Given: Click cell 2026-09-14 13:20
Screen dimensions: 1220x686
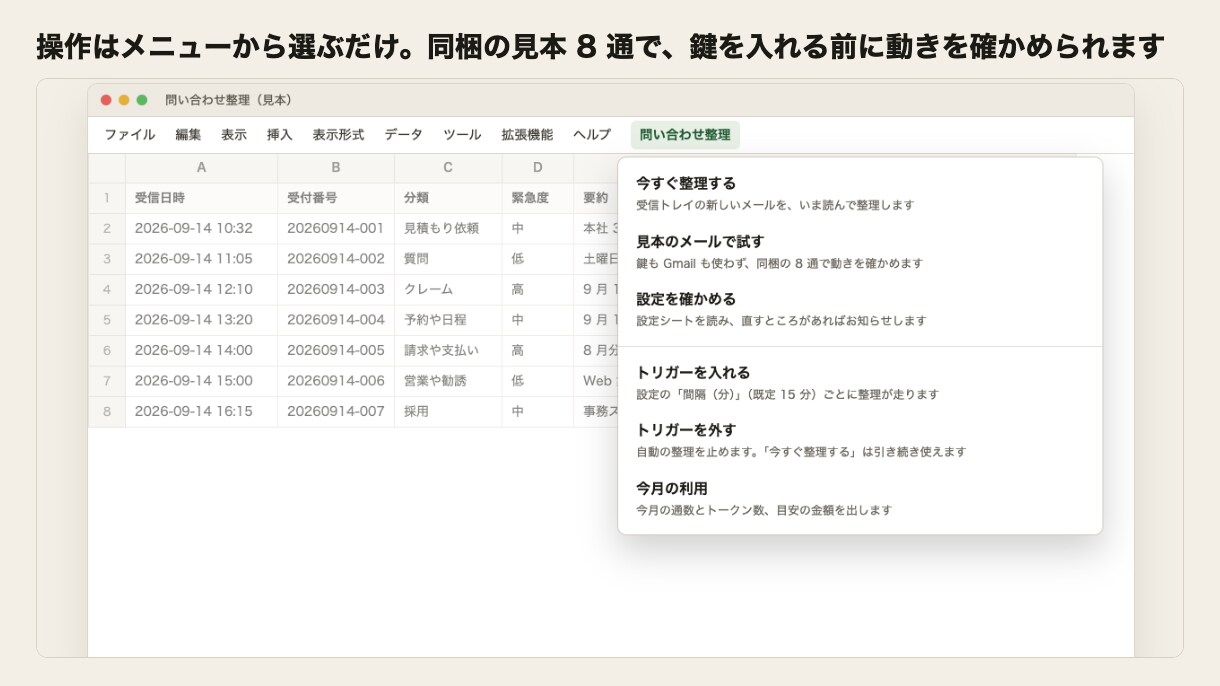Looking at the screenshot, I should [x=201, y=320].
